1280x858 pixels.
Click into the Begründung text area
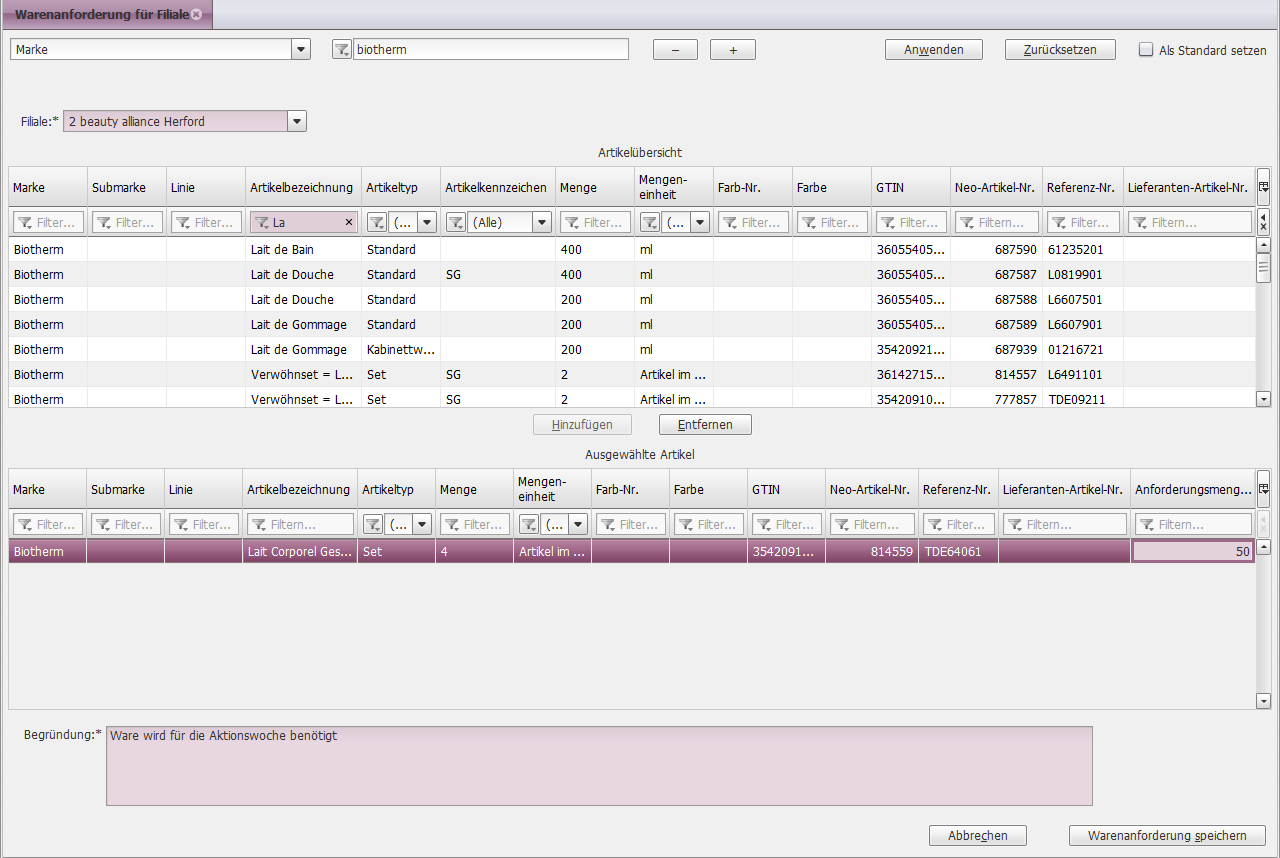tap(599, 766)
